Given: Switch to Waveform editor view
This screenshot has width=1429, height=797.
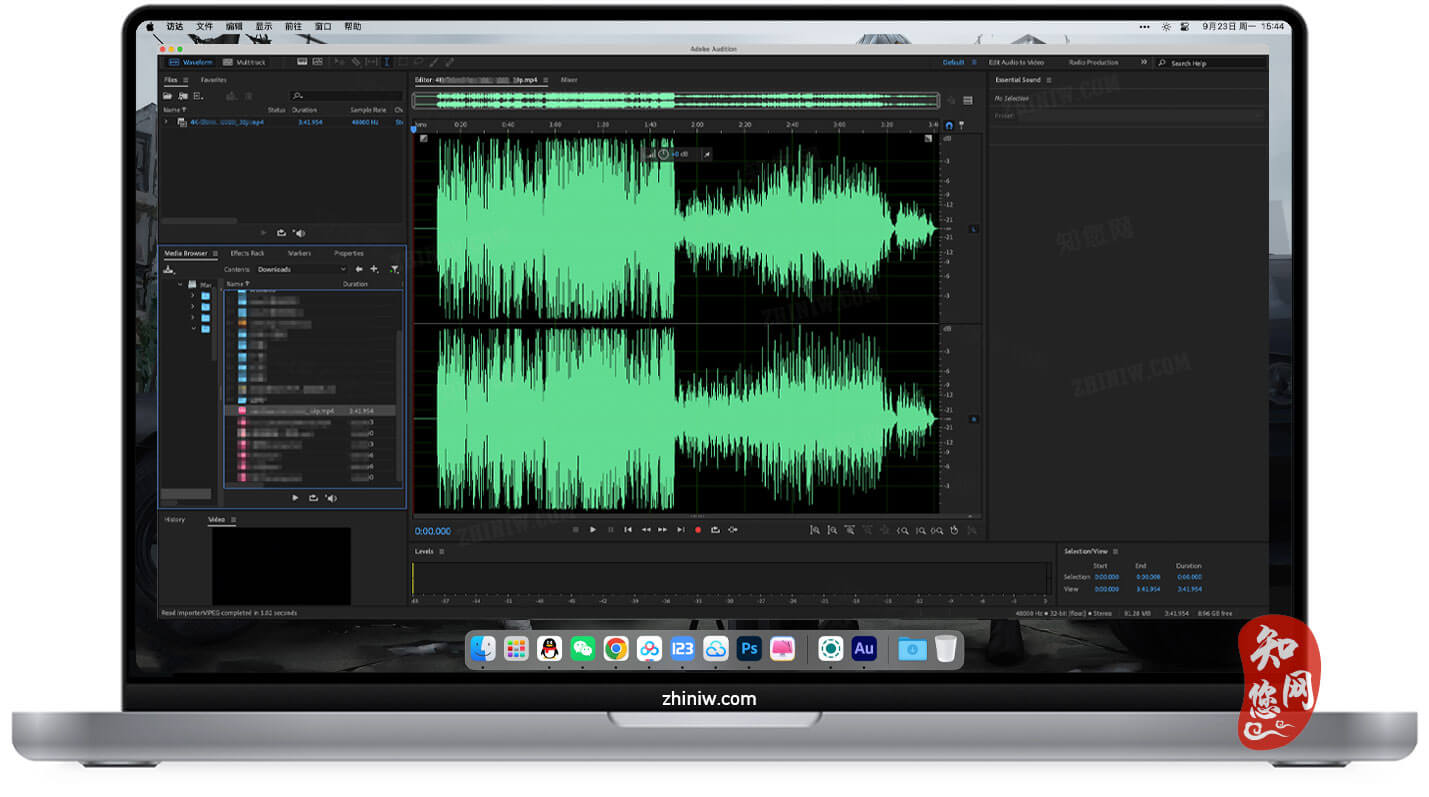Looking at the screenshot, I should click(x=190, y=62).
